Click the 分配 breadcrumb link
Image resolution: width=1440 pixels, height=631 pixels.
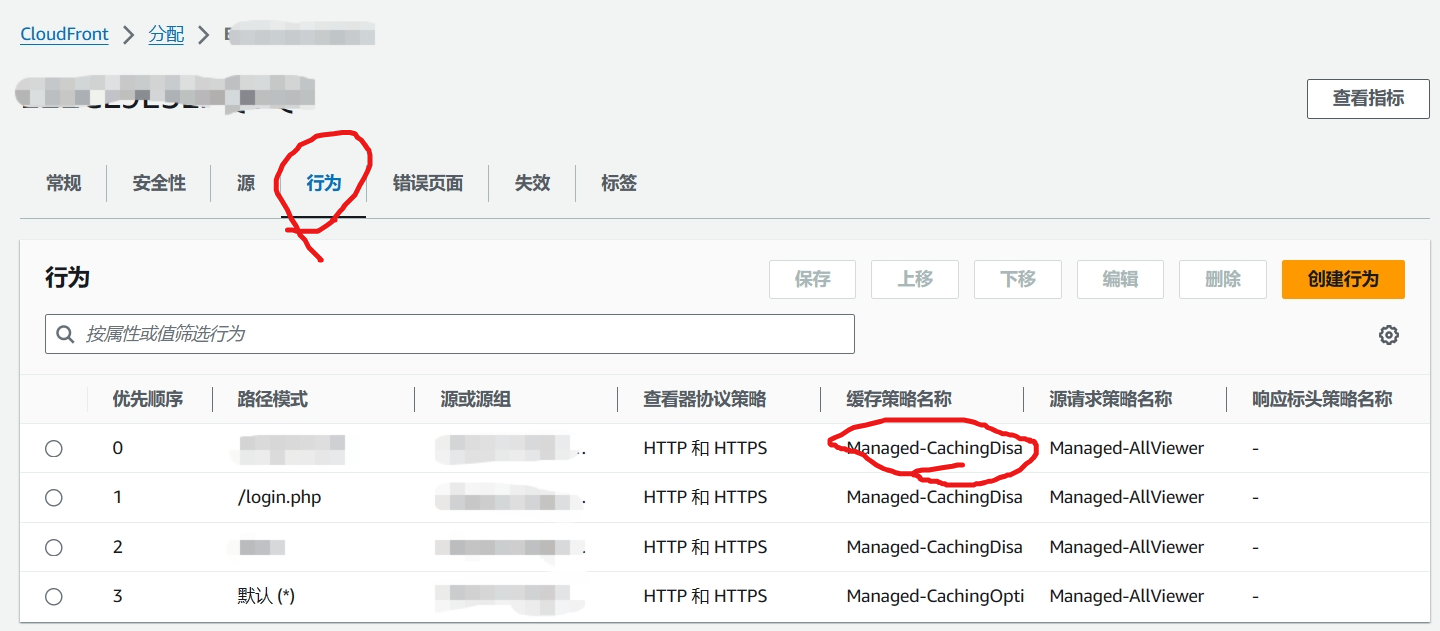coord(166,33)
